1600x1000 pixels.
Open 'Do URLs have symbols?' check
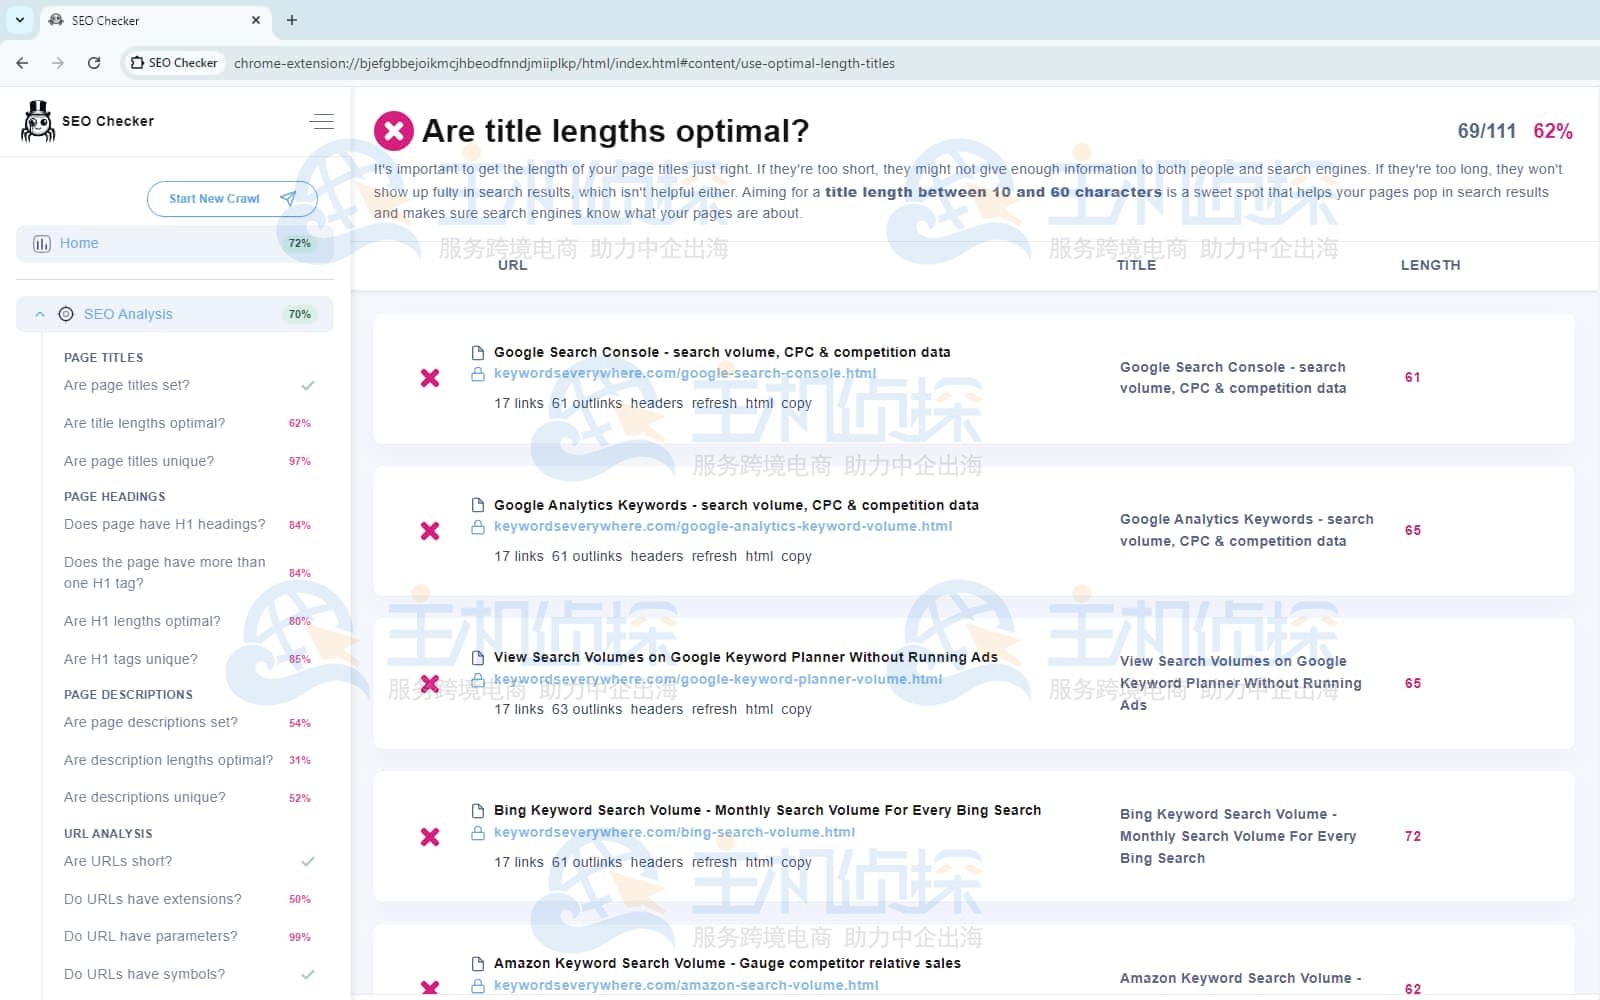[x=145, y=974]
